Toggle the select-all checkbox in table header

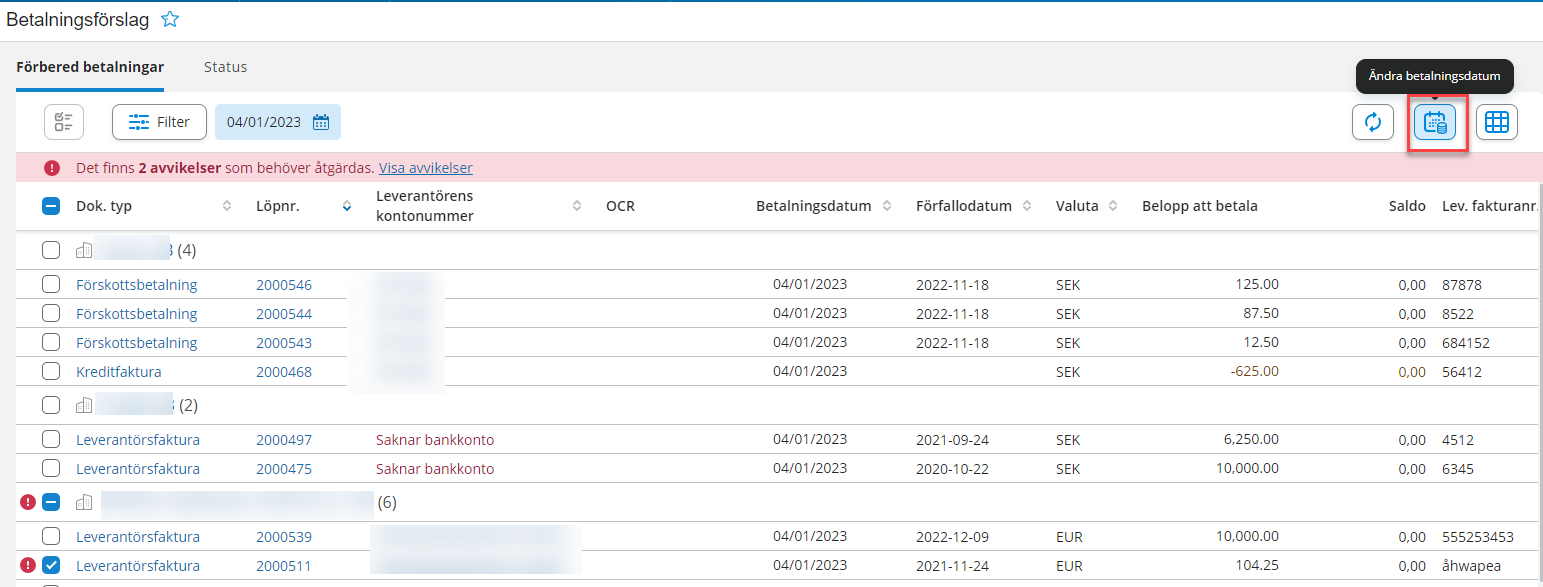51,206
